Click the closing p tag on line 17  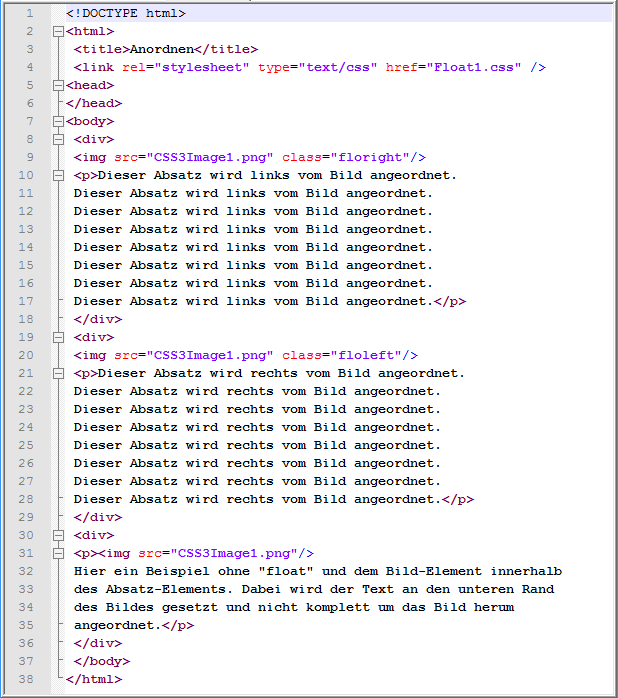(450, 301)
